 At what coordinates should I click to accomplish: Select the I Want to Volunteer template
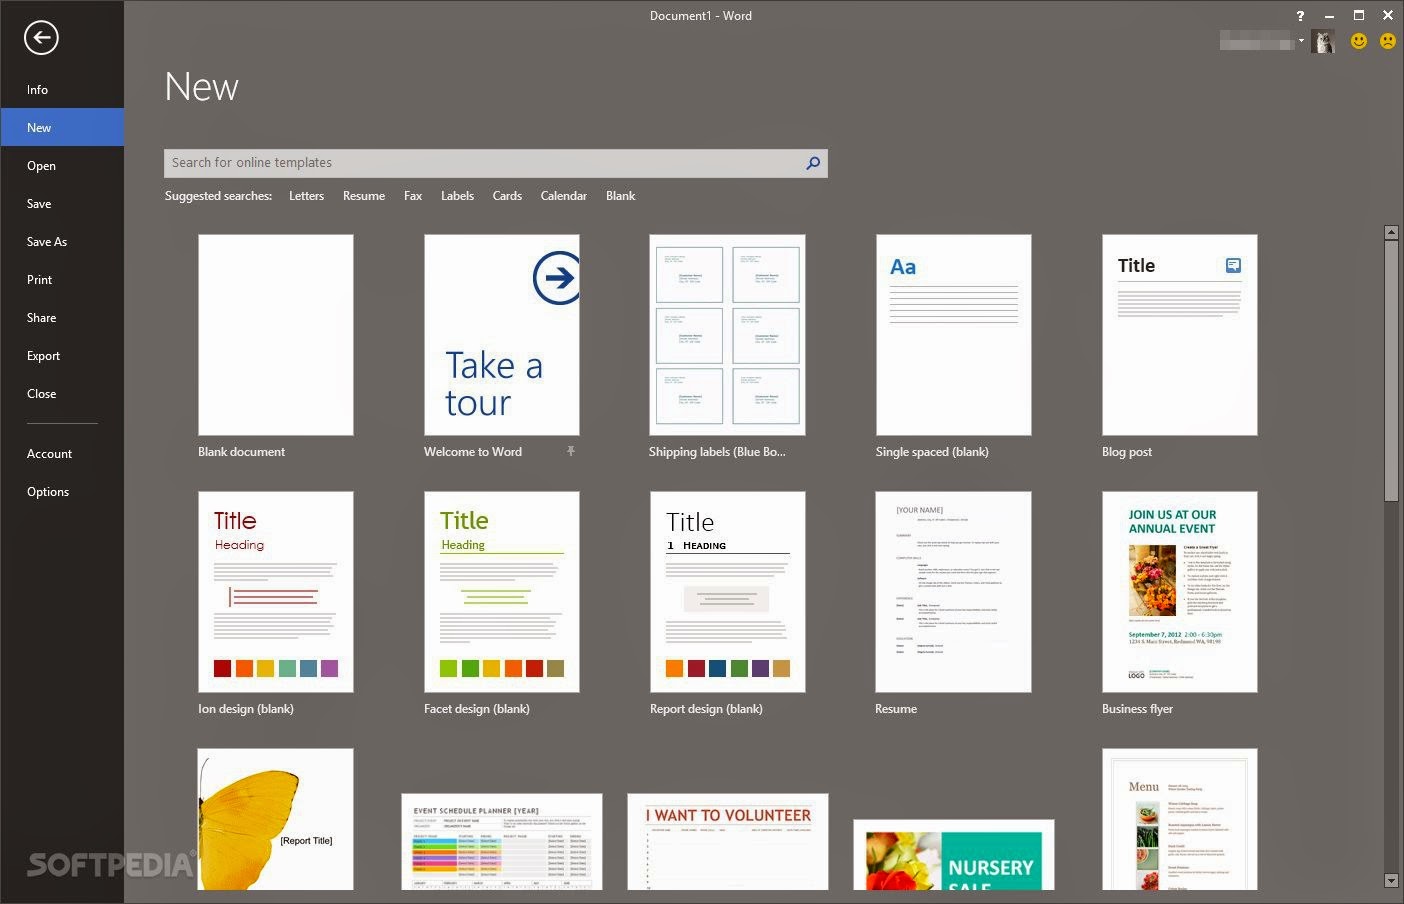point(728,842)
